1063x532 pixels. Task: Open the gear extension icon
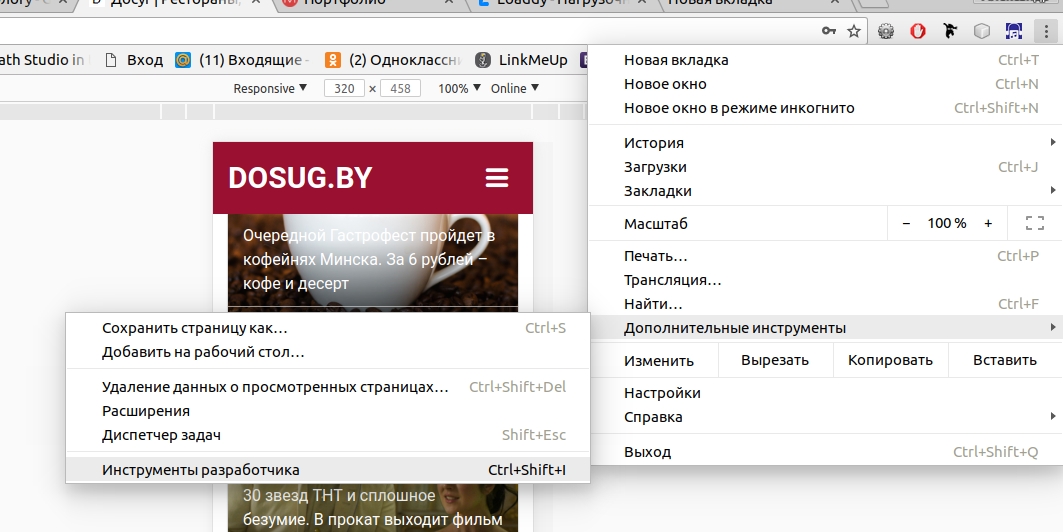886,31
